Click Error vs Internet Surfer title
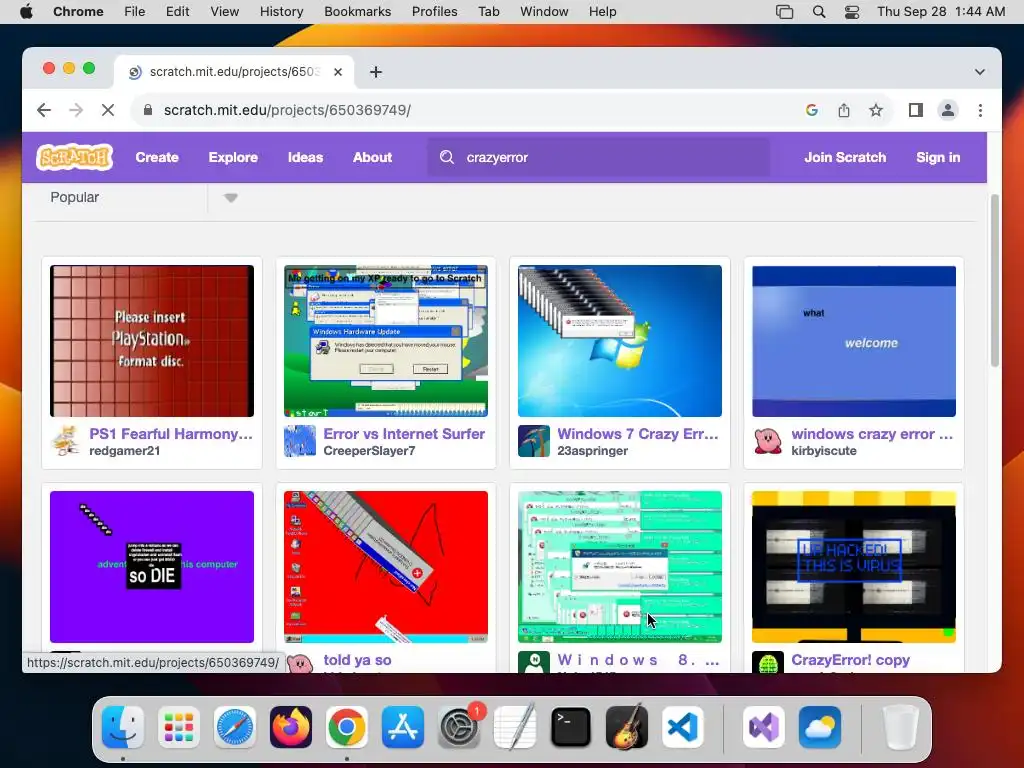Screen dimensions: 1024x768 coord(404,434)
